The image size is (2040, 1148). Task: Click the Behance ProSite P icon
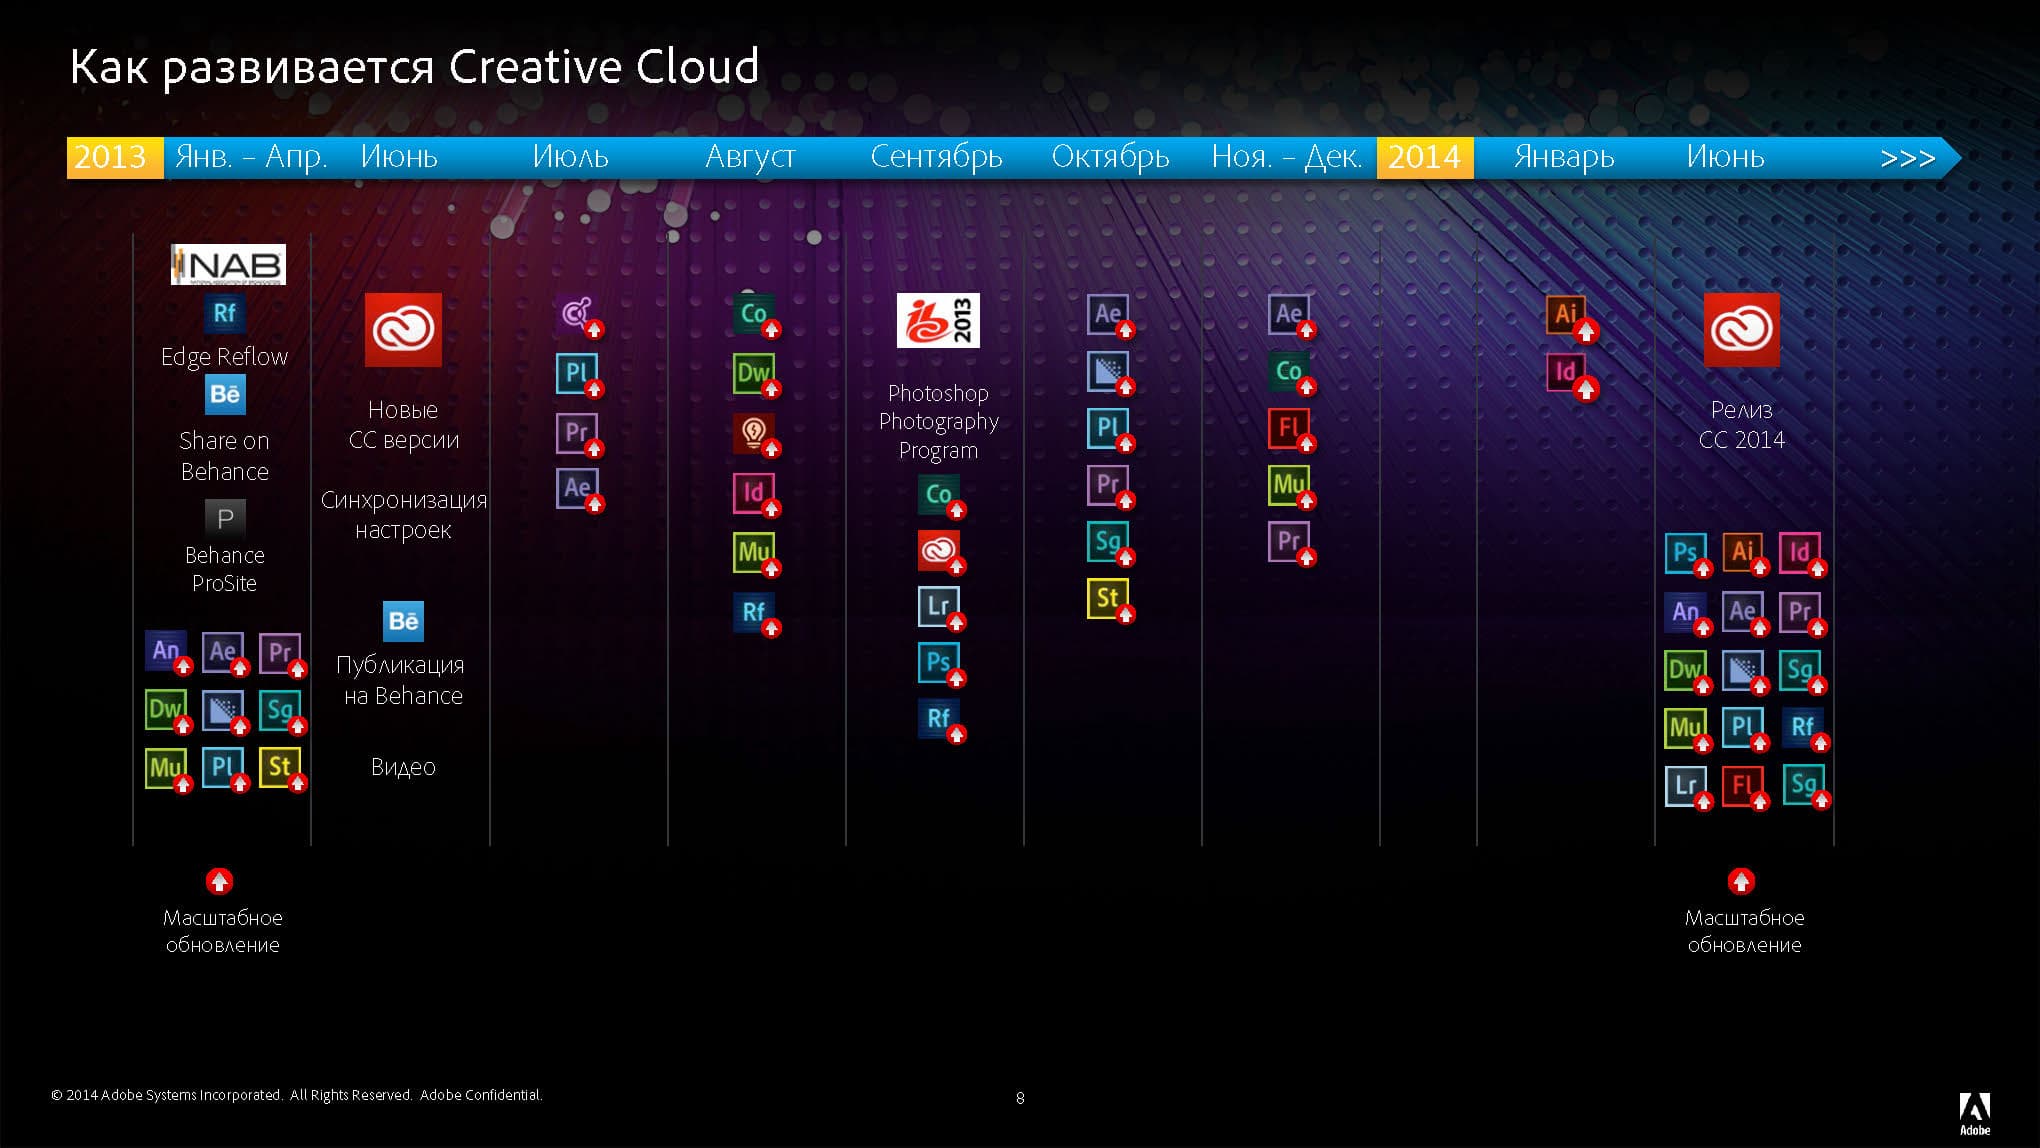[x=225, y=518]
